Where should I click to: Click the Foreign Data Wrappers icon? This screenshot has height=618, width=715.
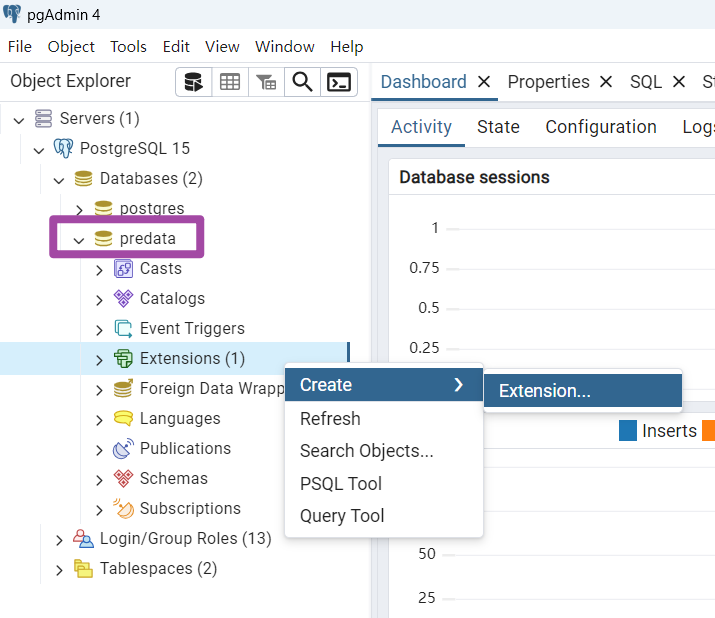(x=123, y=388)
